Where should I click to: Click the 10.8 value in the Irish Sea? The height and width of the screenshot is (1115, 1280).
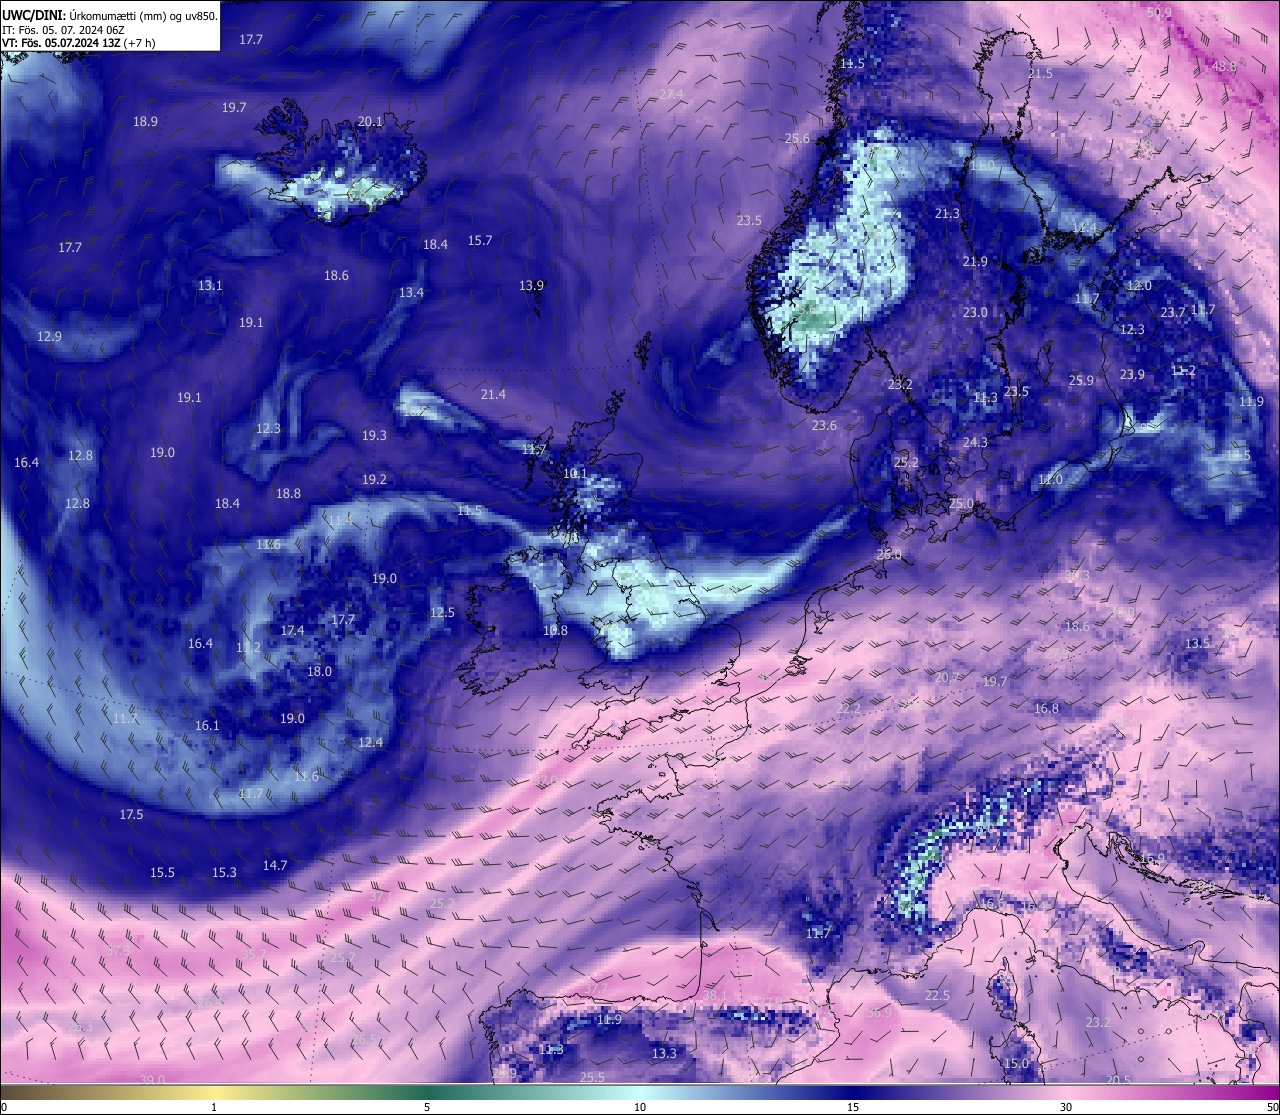(x=555, y=630)
